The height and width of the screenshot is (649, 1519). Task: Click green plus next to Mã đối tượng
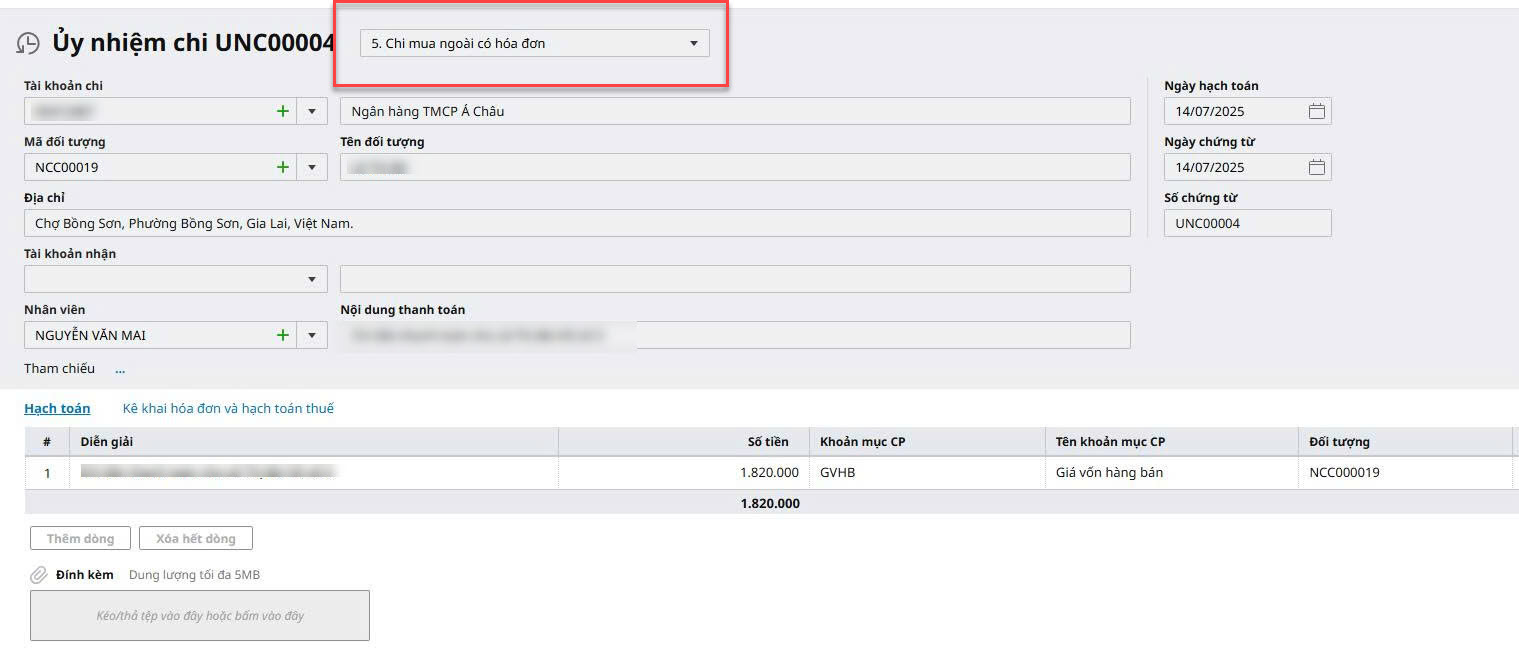click(x=283, y=167)
